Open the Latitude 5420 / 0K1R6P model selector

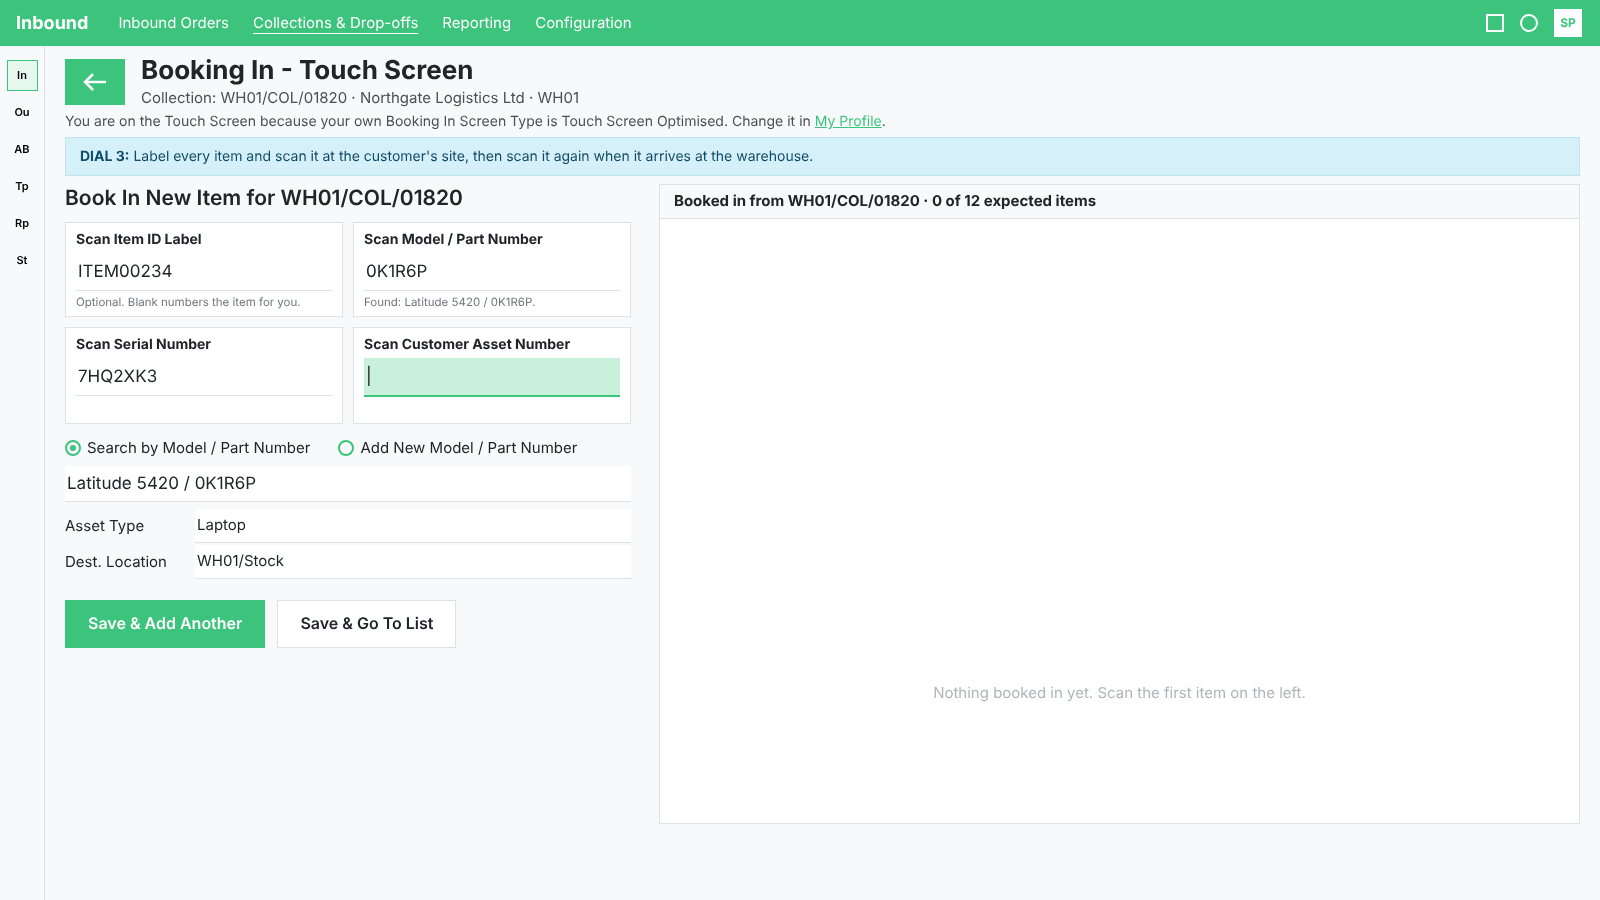tap(348, 483)
